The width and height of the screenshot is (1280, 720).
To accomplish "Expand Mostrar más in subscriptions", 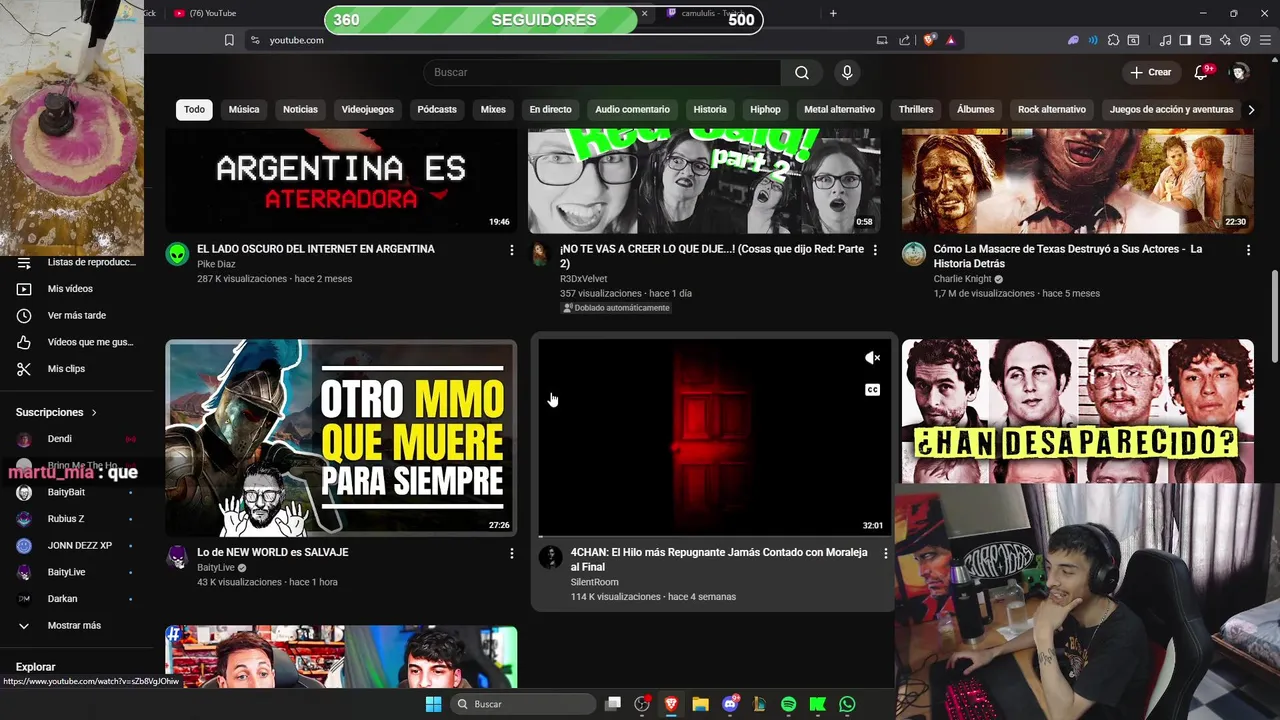I will coord(74,625).
